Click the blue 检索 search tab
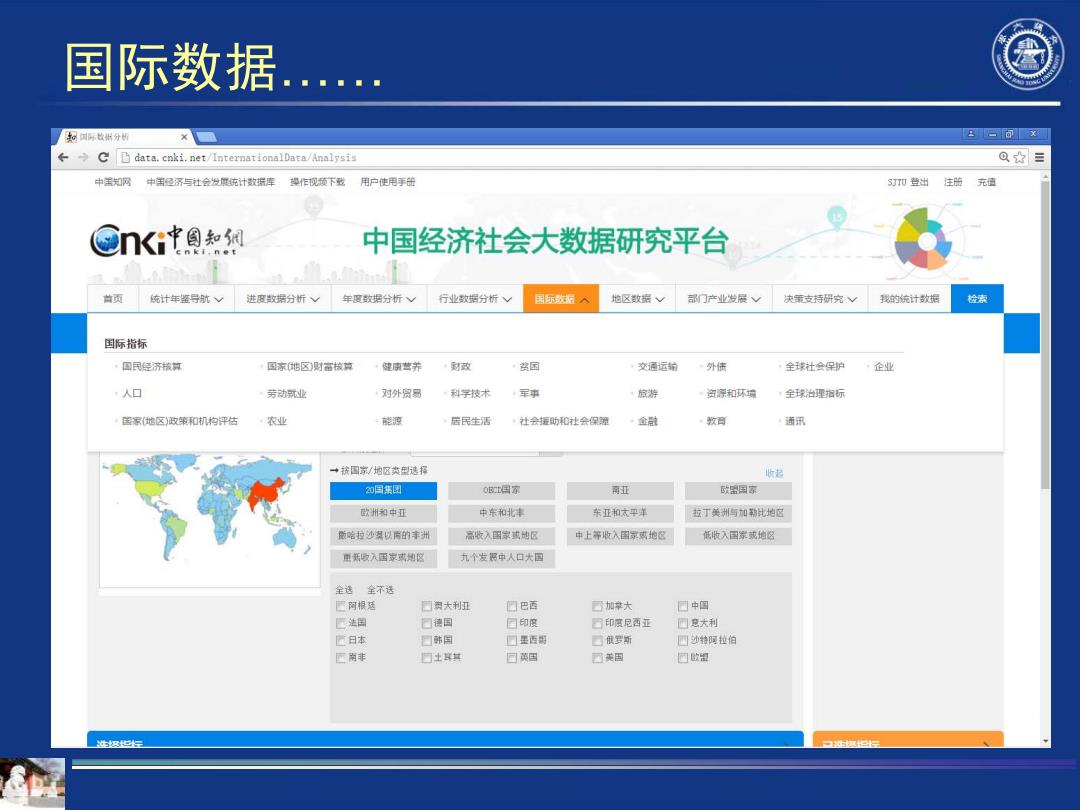The height and width of the screenshot is (810, 1080). (x=977, y=299)
